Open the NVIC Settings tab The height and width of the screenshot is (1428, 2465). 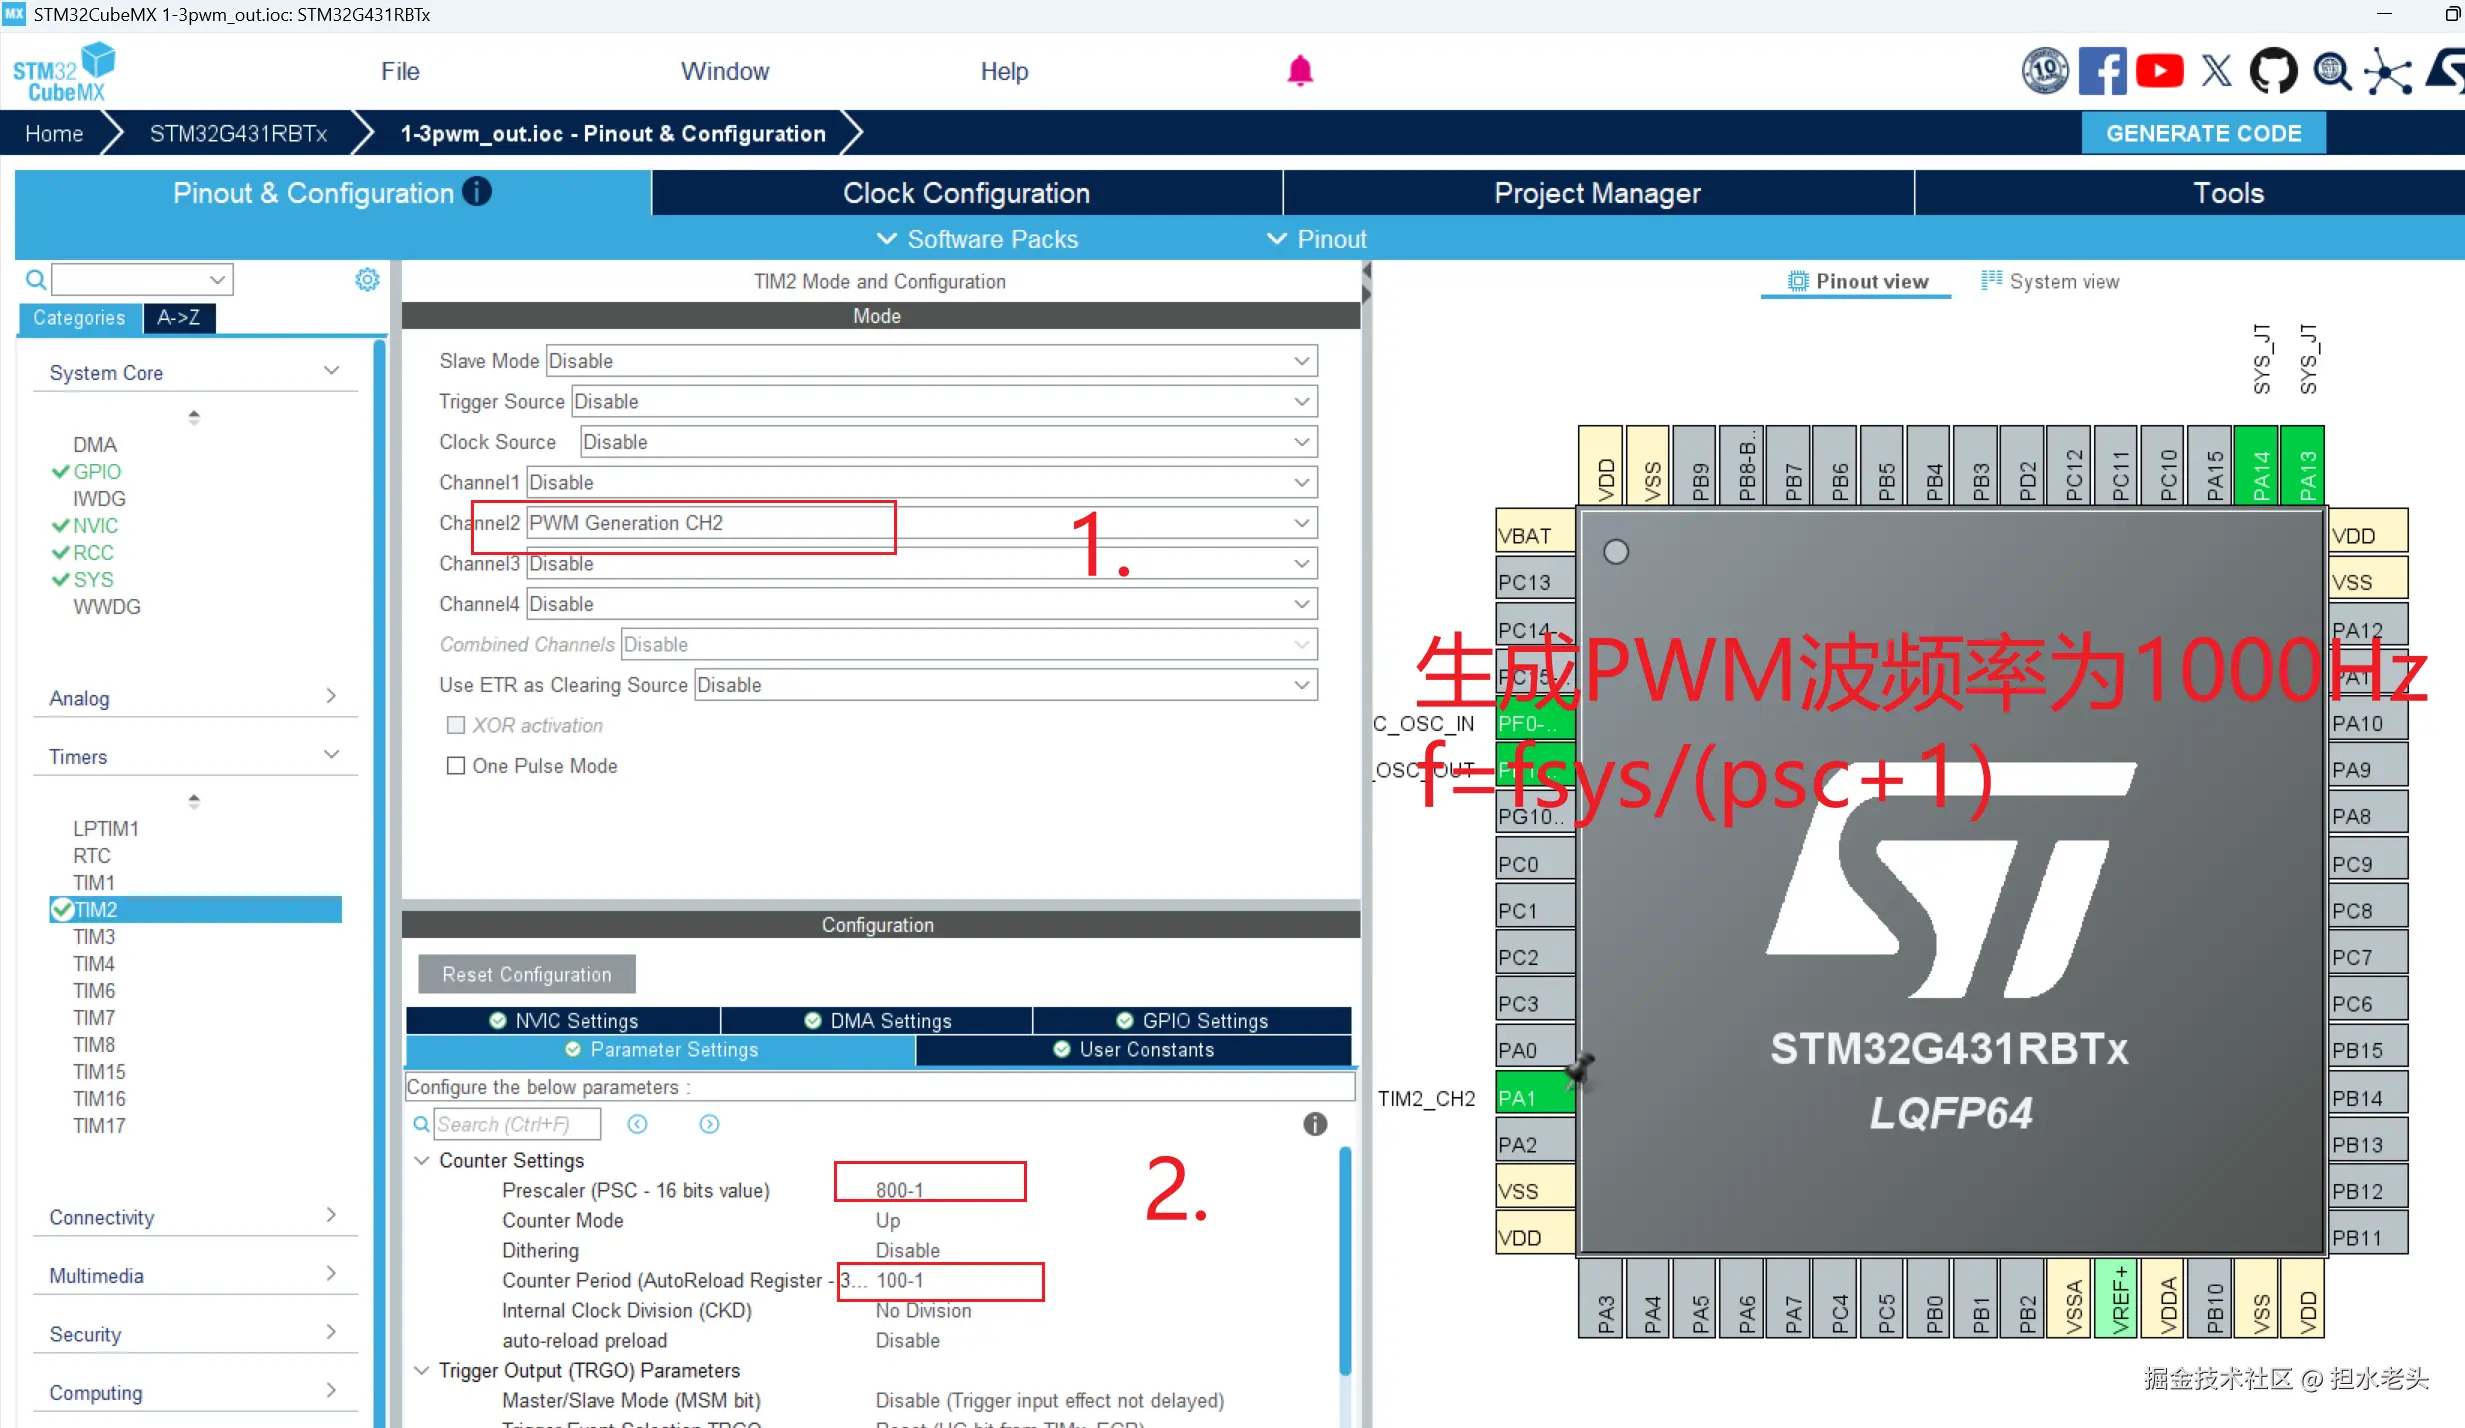[x=563, y=1020]
